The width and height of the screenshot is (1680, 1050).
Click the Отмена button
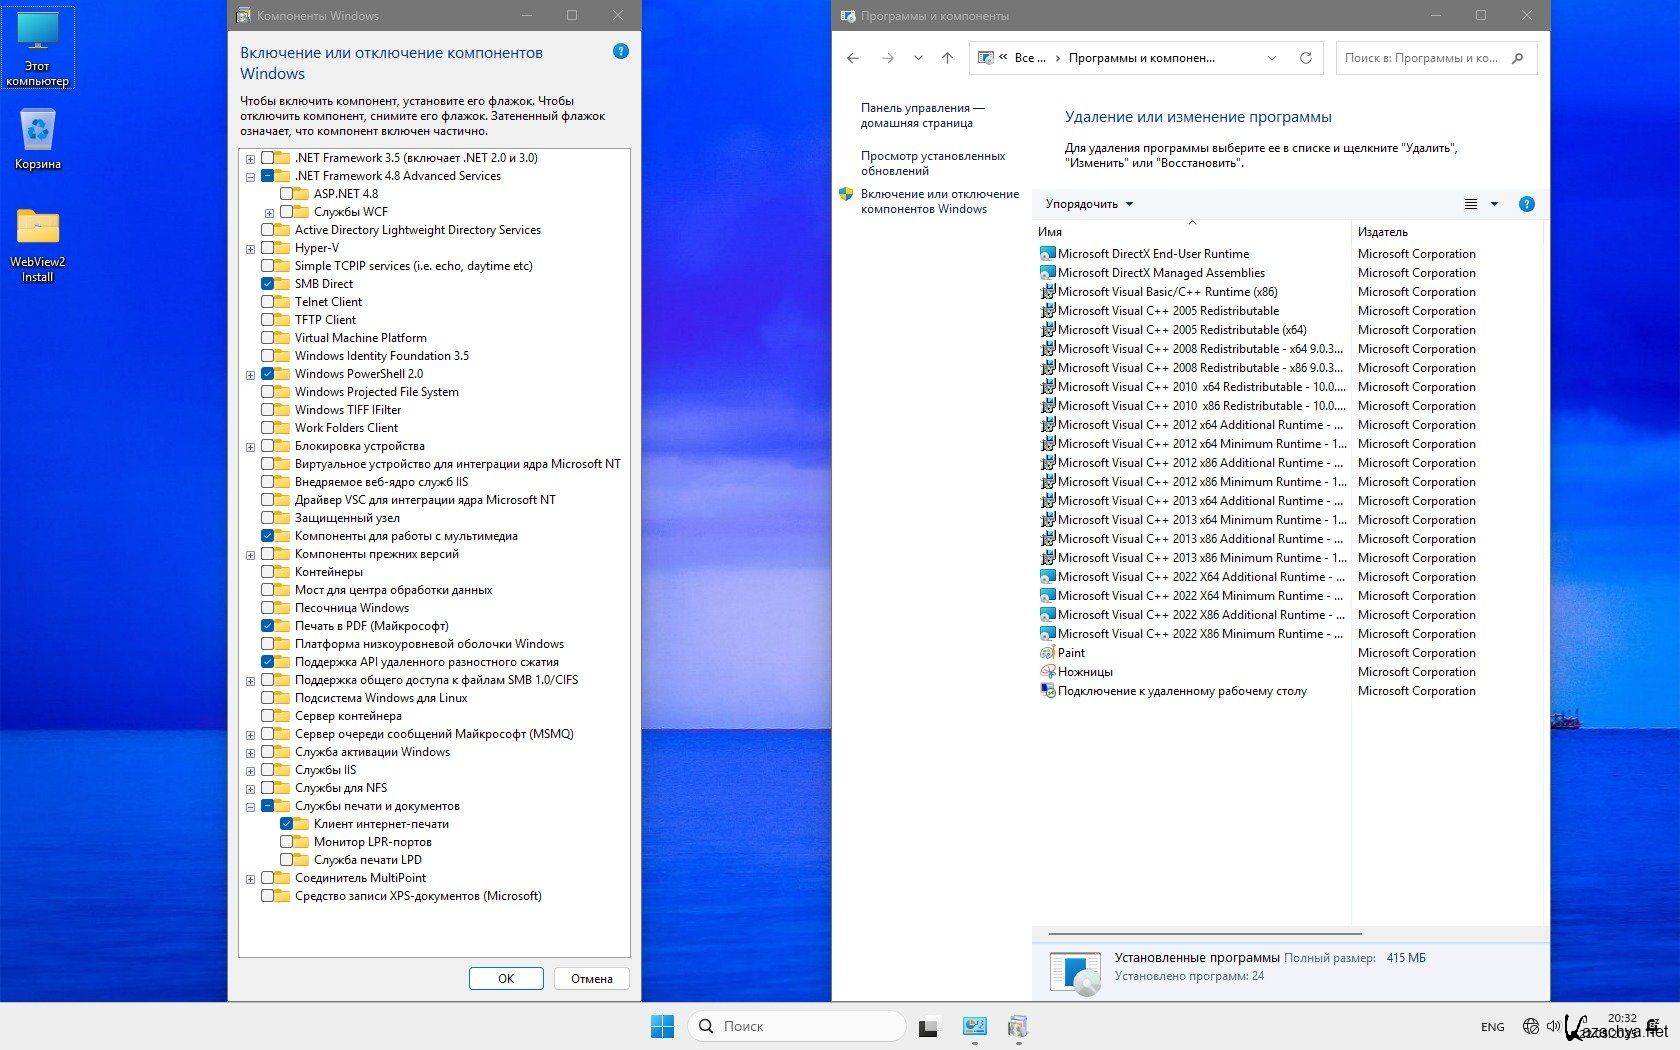pyautogui.click(x=591, y=978)
